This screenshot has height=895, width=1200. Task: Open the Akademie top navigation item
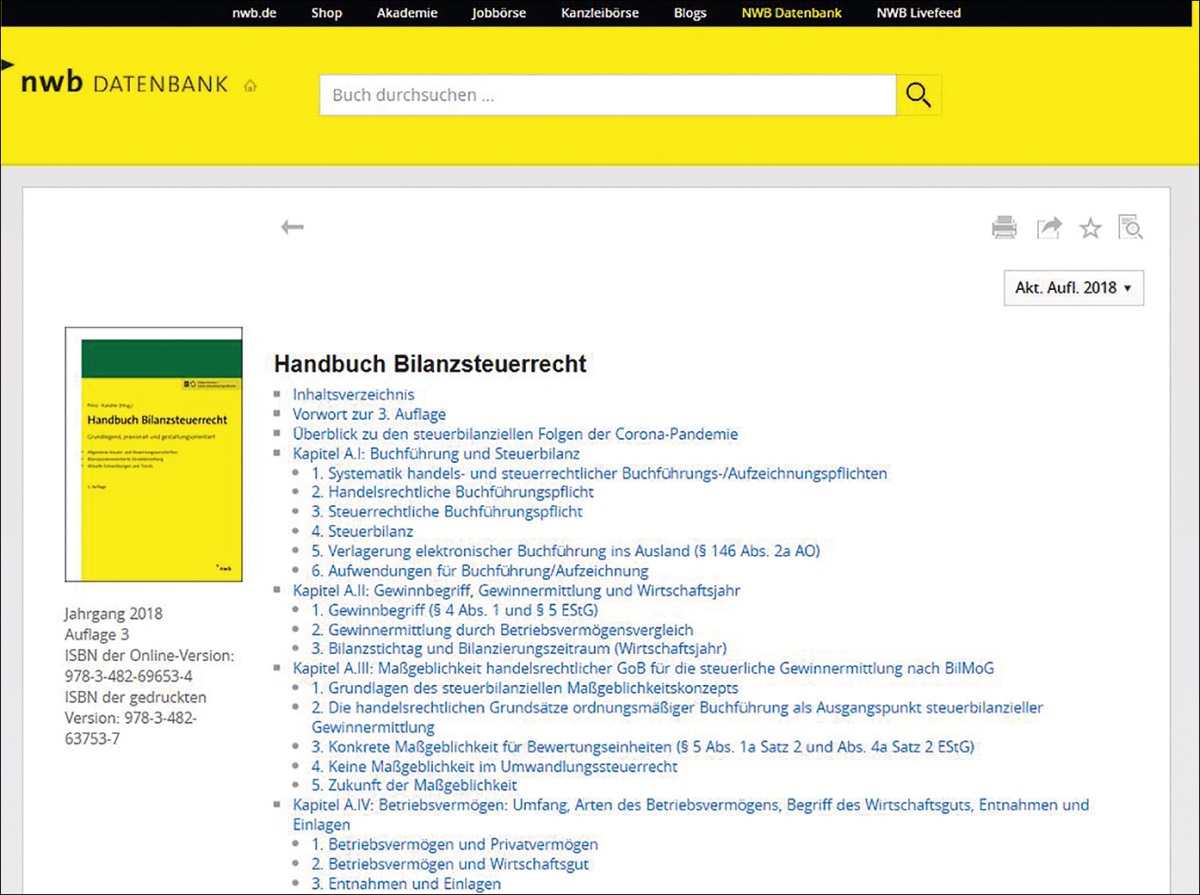coord(407,13)
